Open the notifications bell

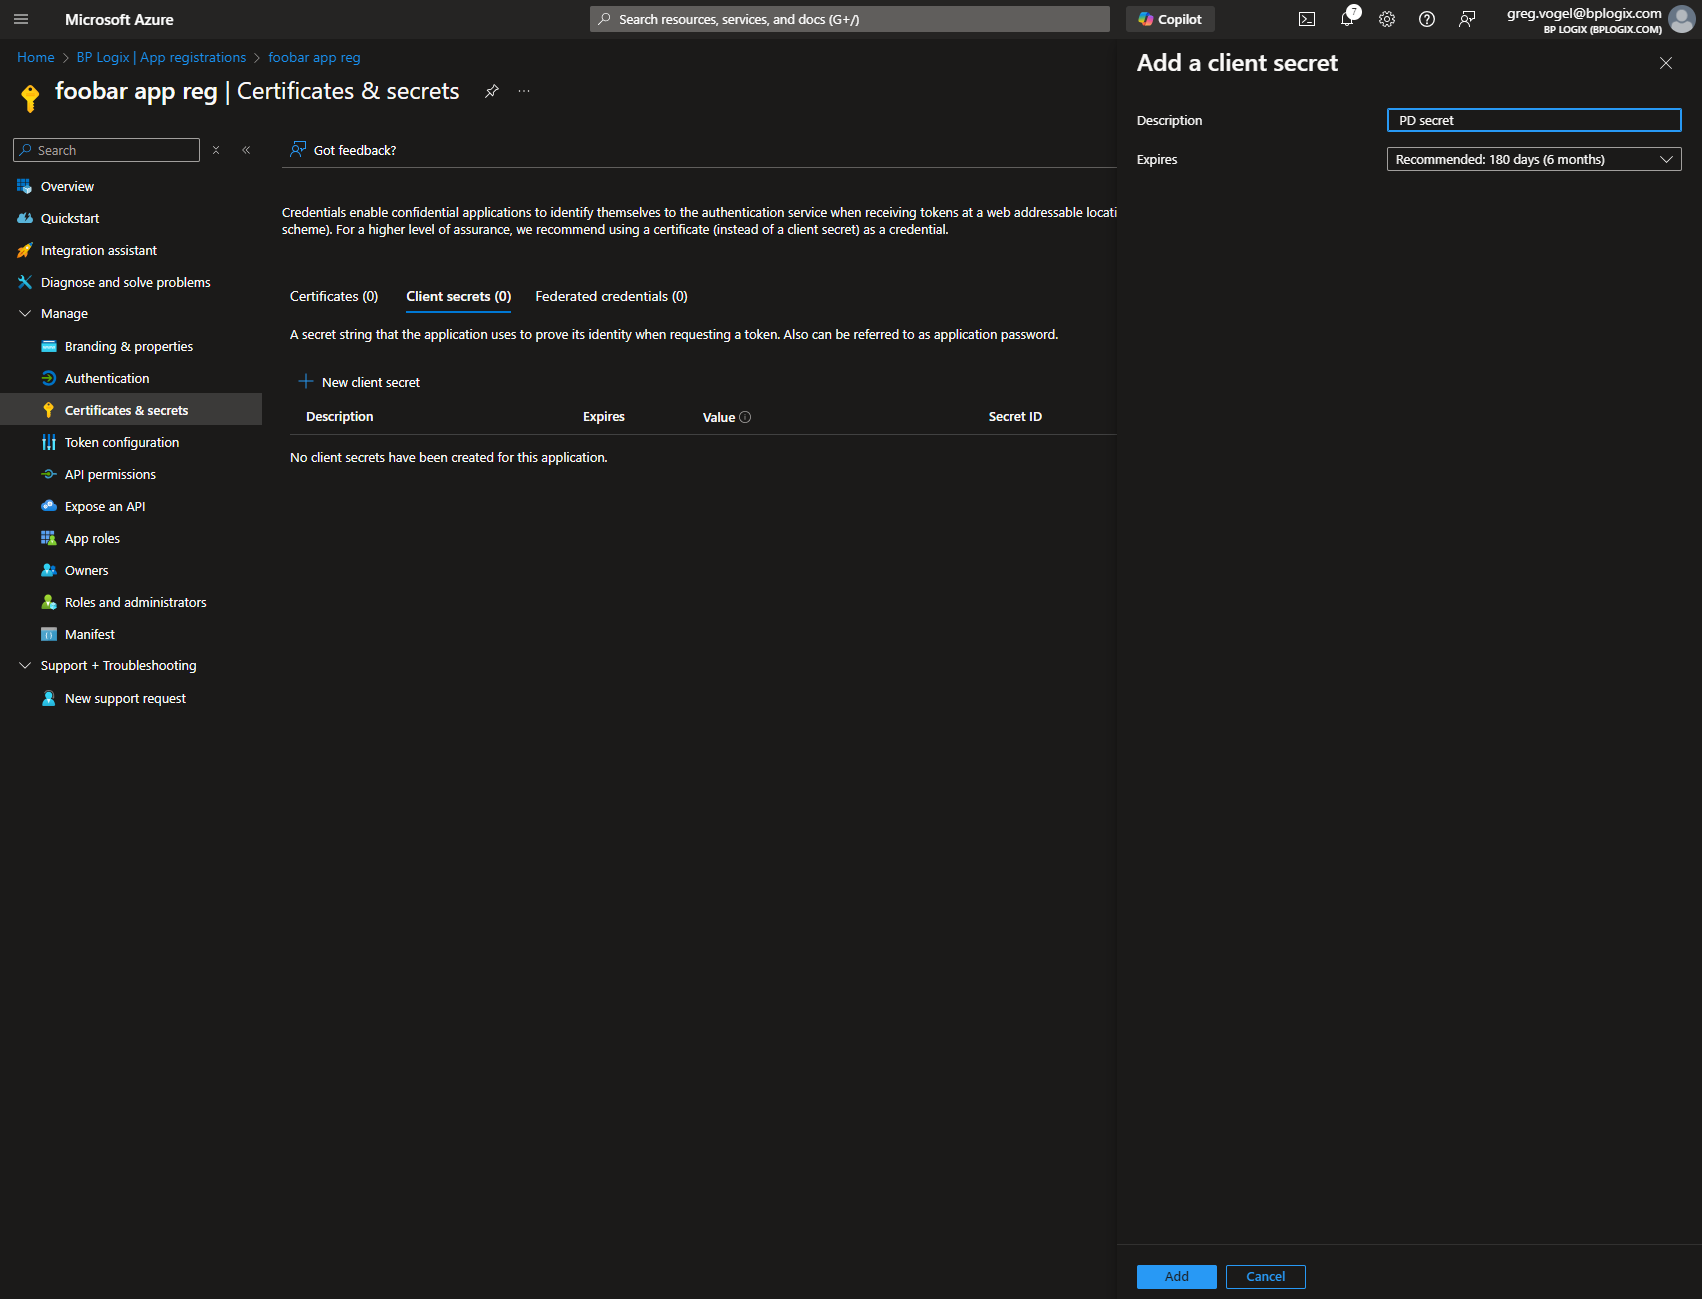tap(1347, 19)
